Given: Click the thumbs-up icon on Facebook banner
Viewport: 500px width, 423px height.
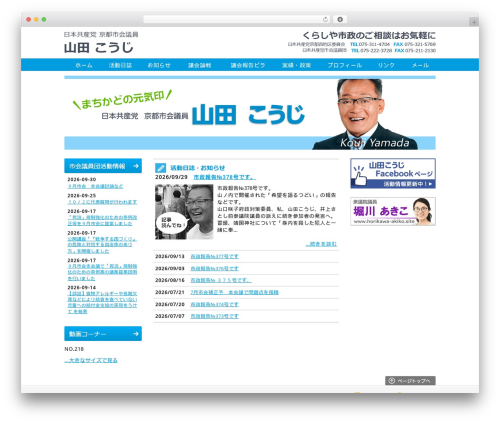Looking at the screenshot, I should [x=359, y=175].
